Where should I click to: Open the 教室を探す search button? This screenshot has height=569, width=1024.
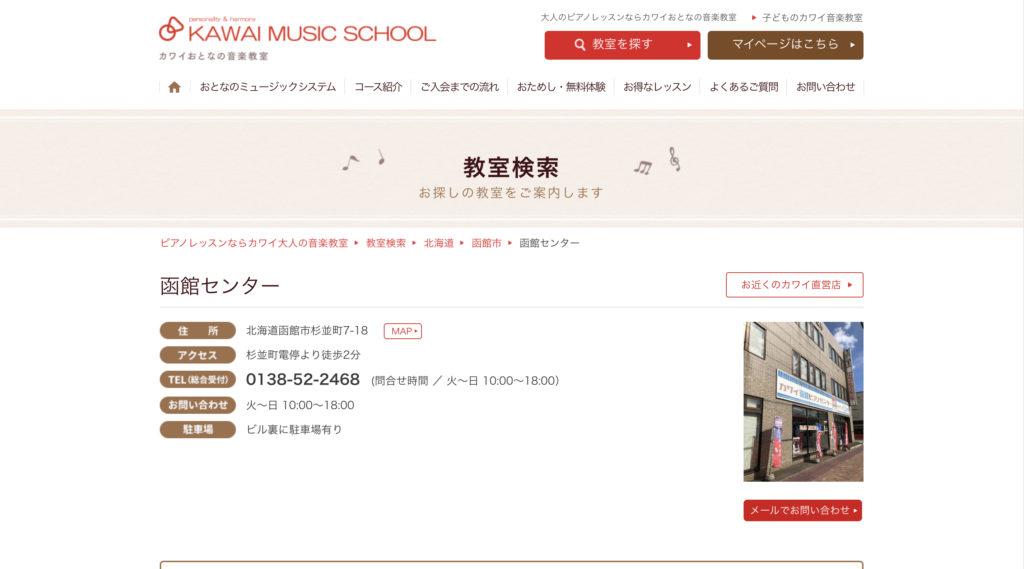(x=622, y=45)
